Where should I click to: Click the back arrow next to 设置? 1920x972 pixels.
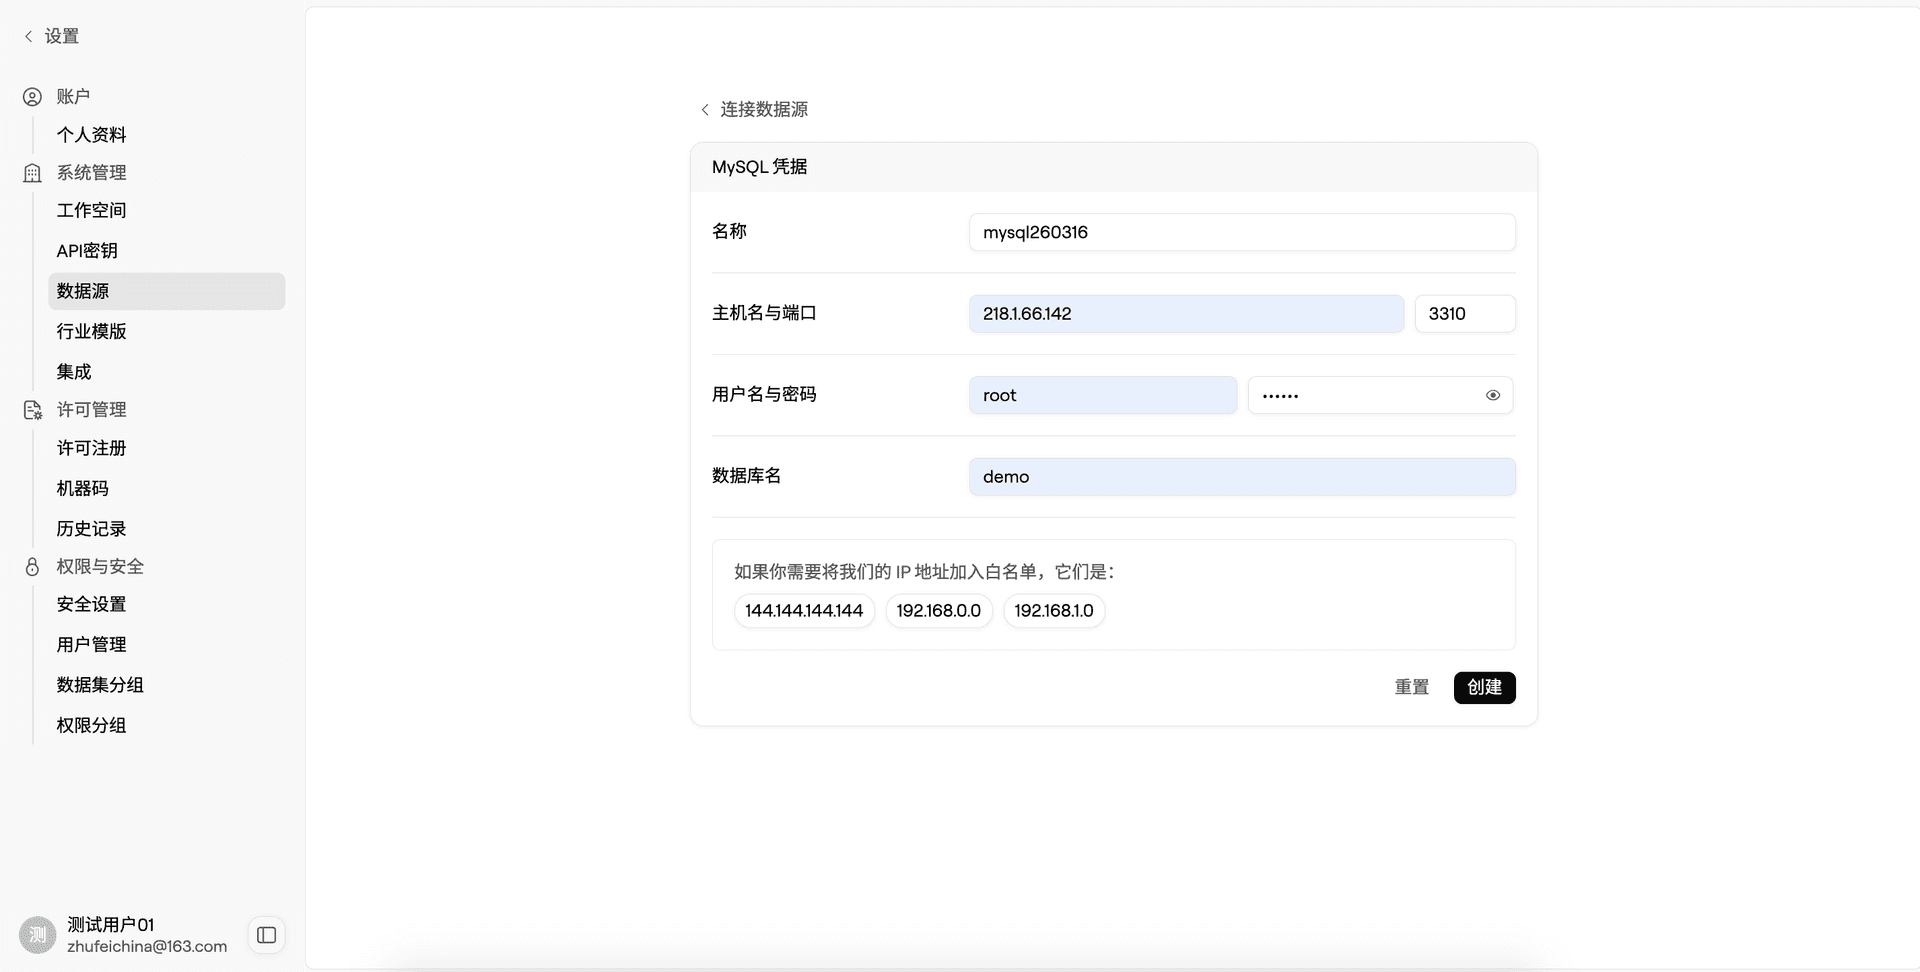[28, 35]
